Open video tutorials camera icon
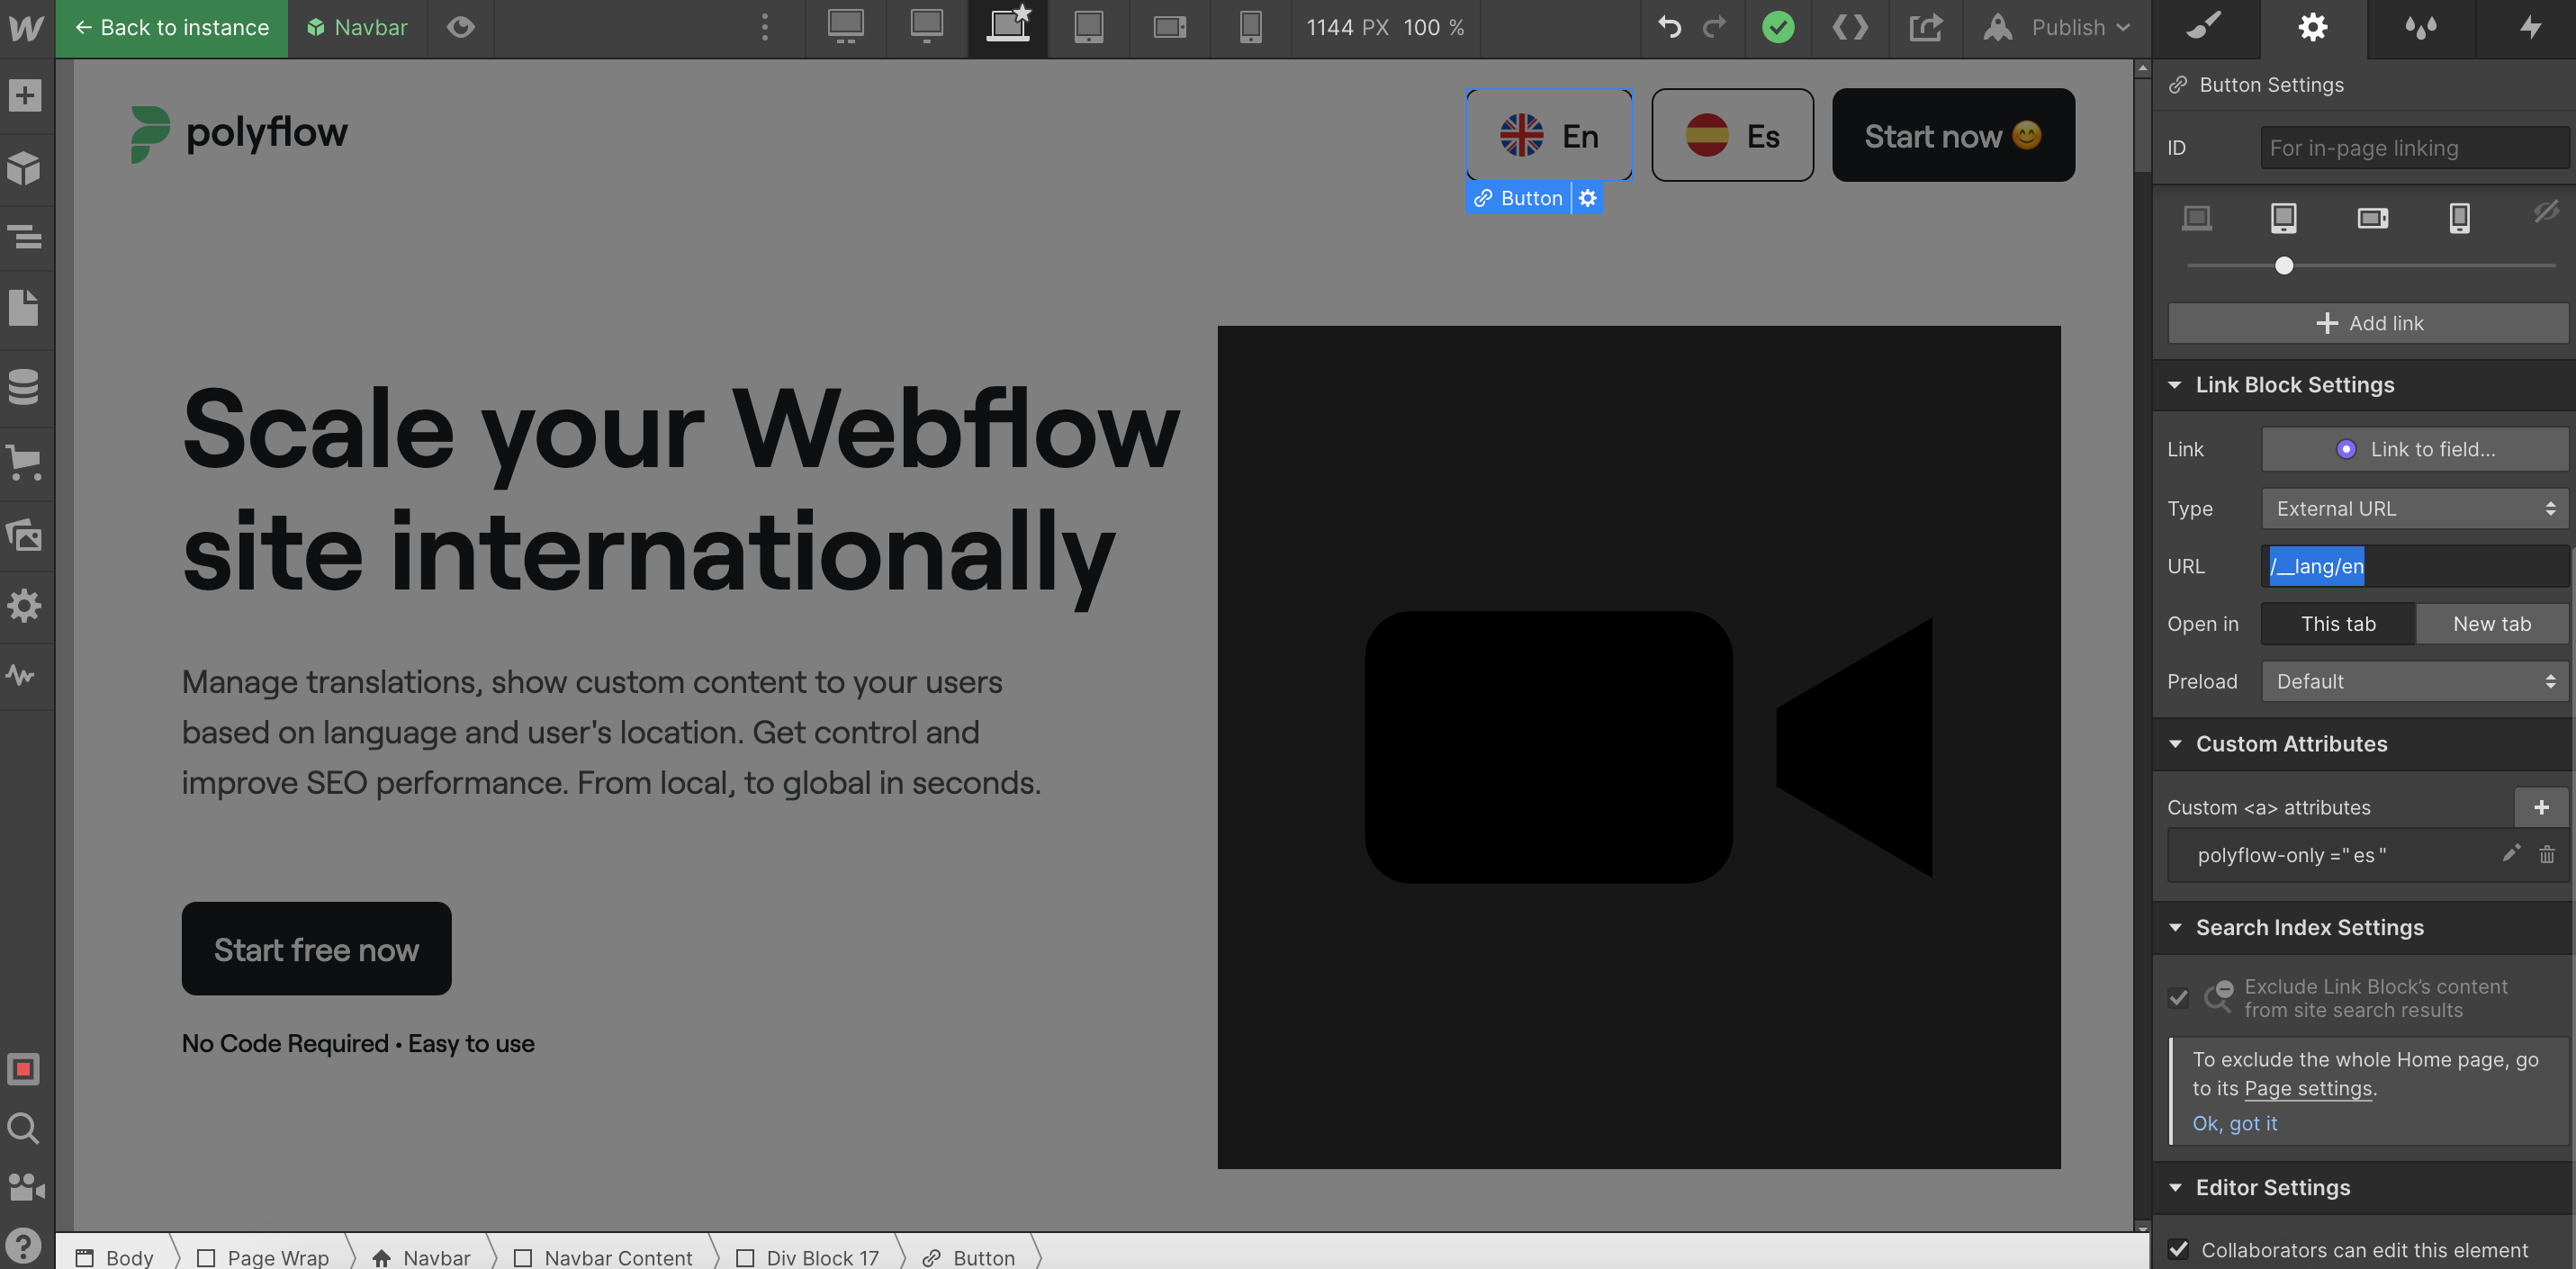The image size is (2576, 1269). point(25,1187)
